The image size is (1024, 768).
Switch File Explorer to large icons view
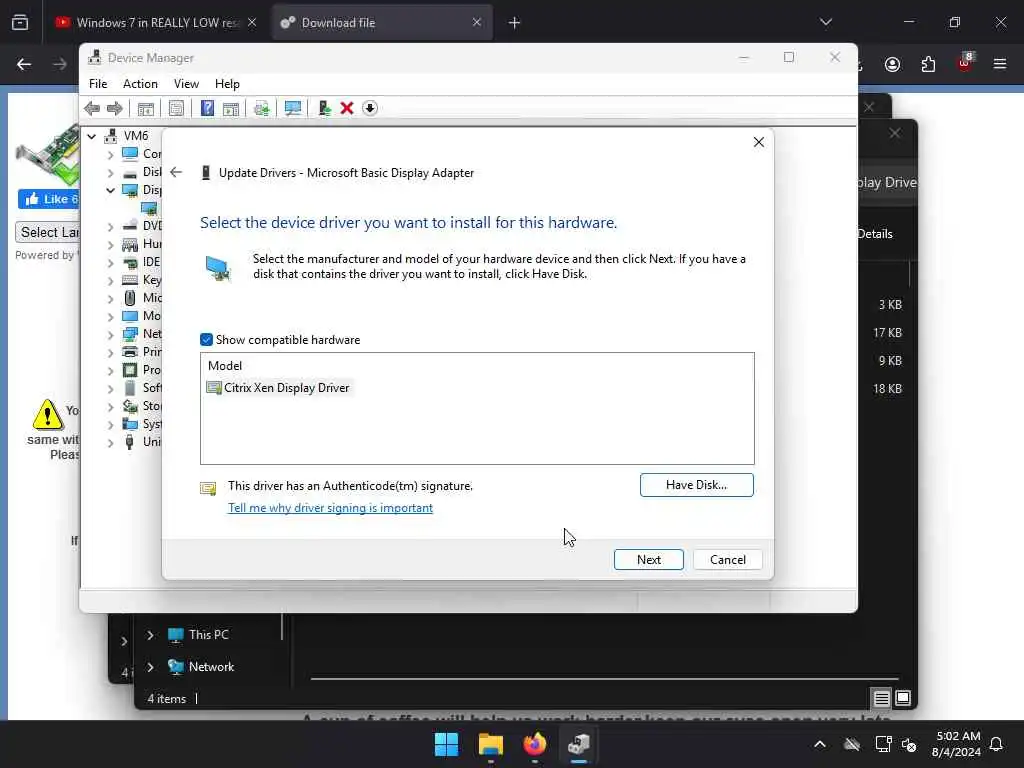click(x=903, y=699)
